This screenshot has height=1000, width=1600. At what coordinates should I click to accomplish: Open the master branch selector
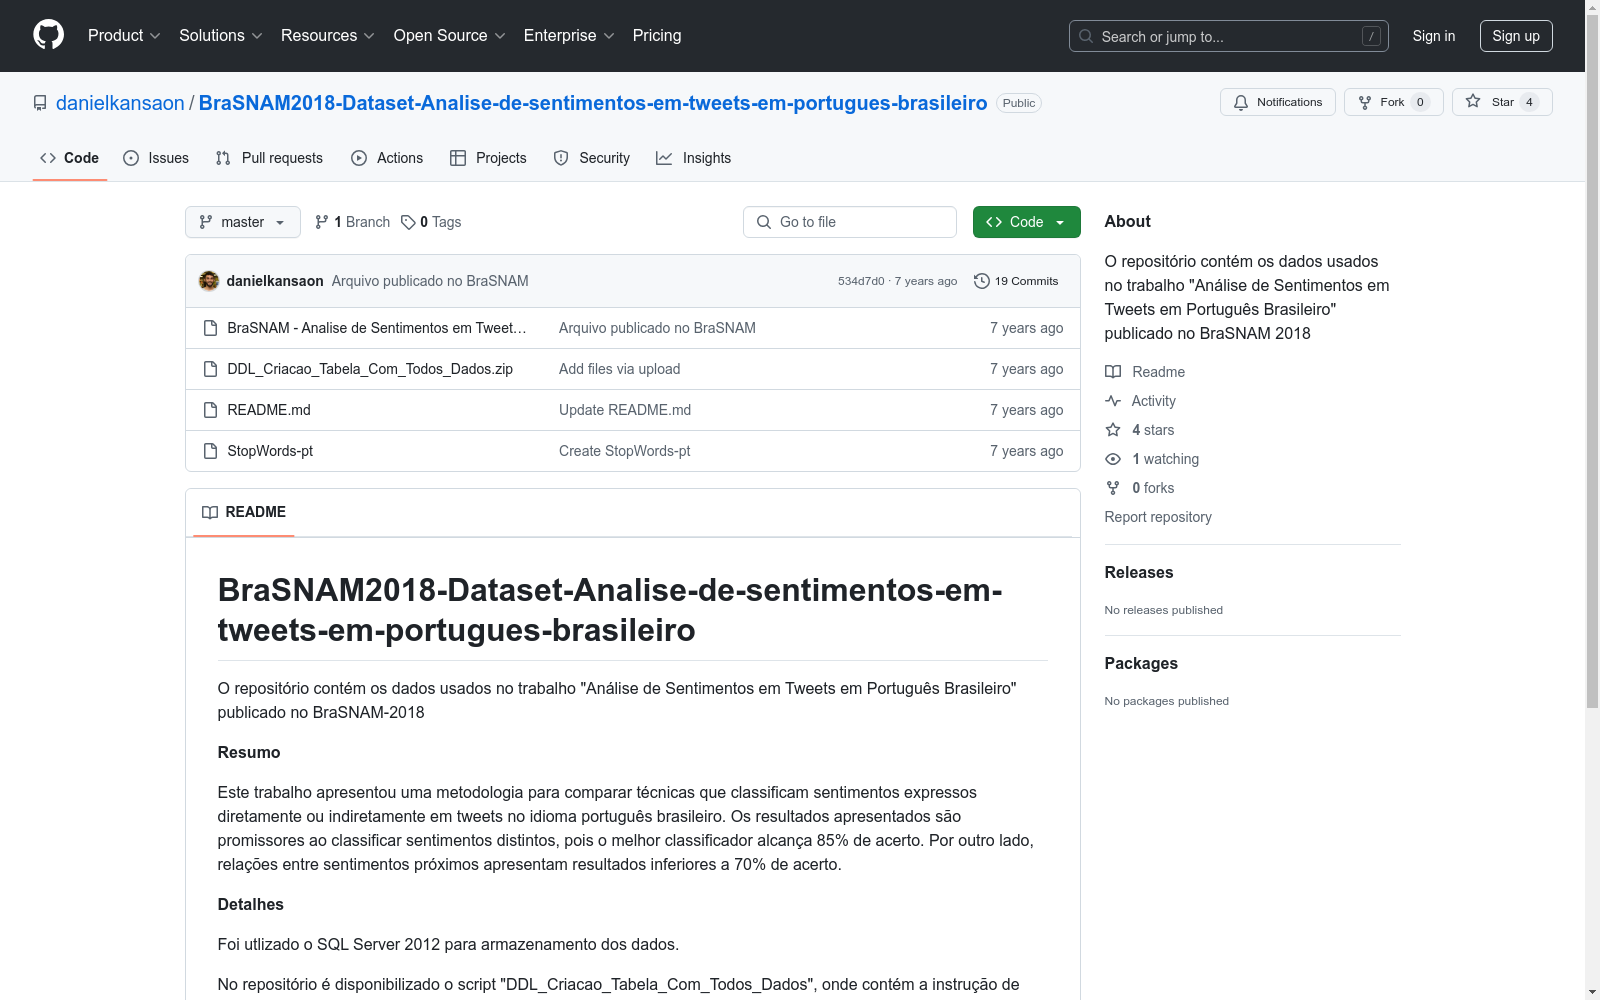pyautogui.click(x=243, y=222)
